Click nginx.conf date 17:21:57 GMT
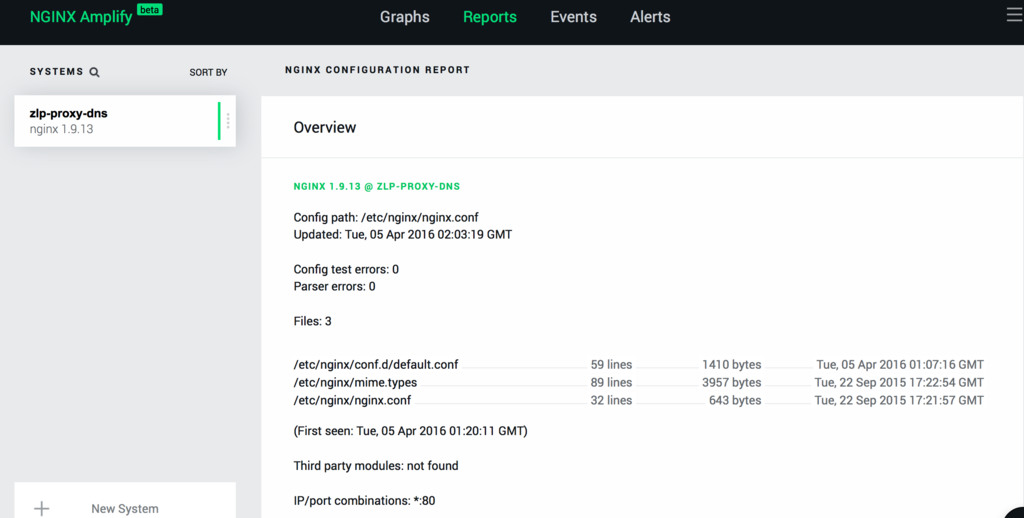 tap(899, 400)
